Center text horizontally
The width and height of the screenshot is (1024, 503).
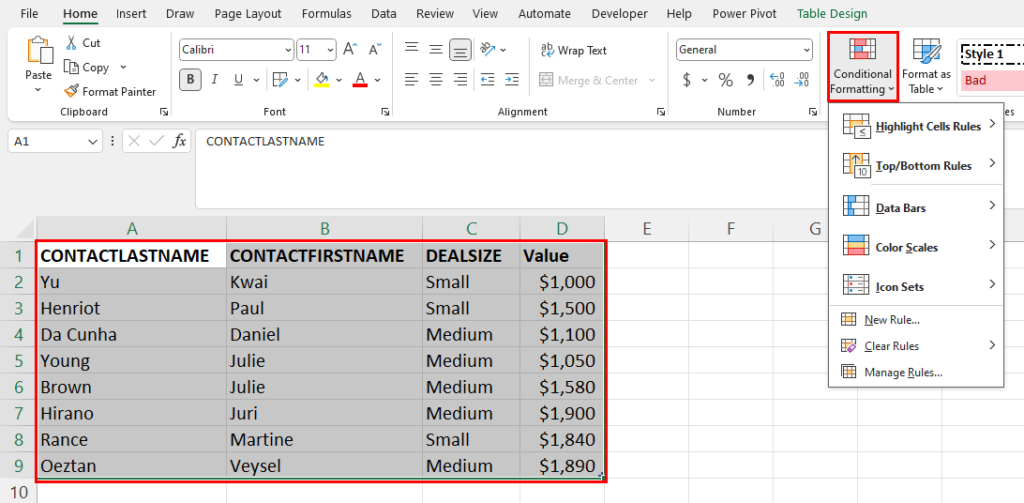click(x=436, y=80)
